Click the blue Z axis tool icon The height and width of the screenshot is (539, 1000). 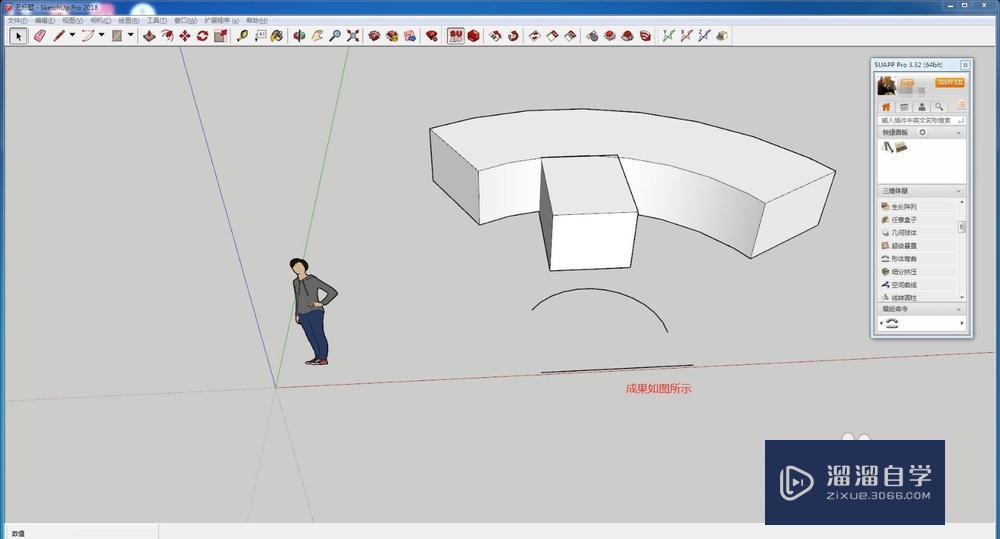pos(704,36)
